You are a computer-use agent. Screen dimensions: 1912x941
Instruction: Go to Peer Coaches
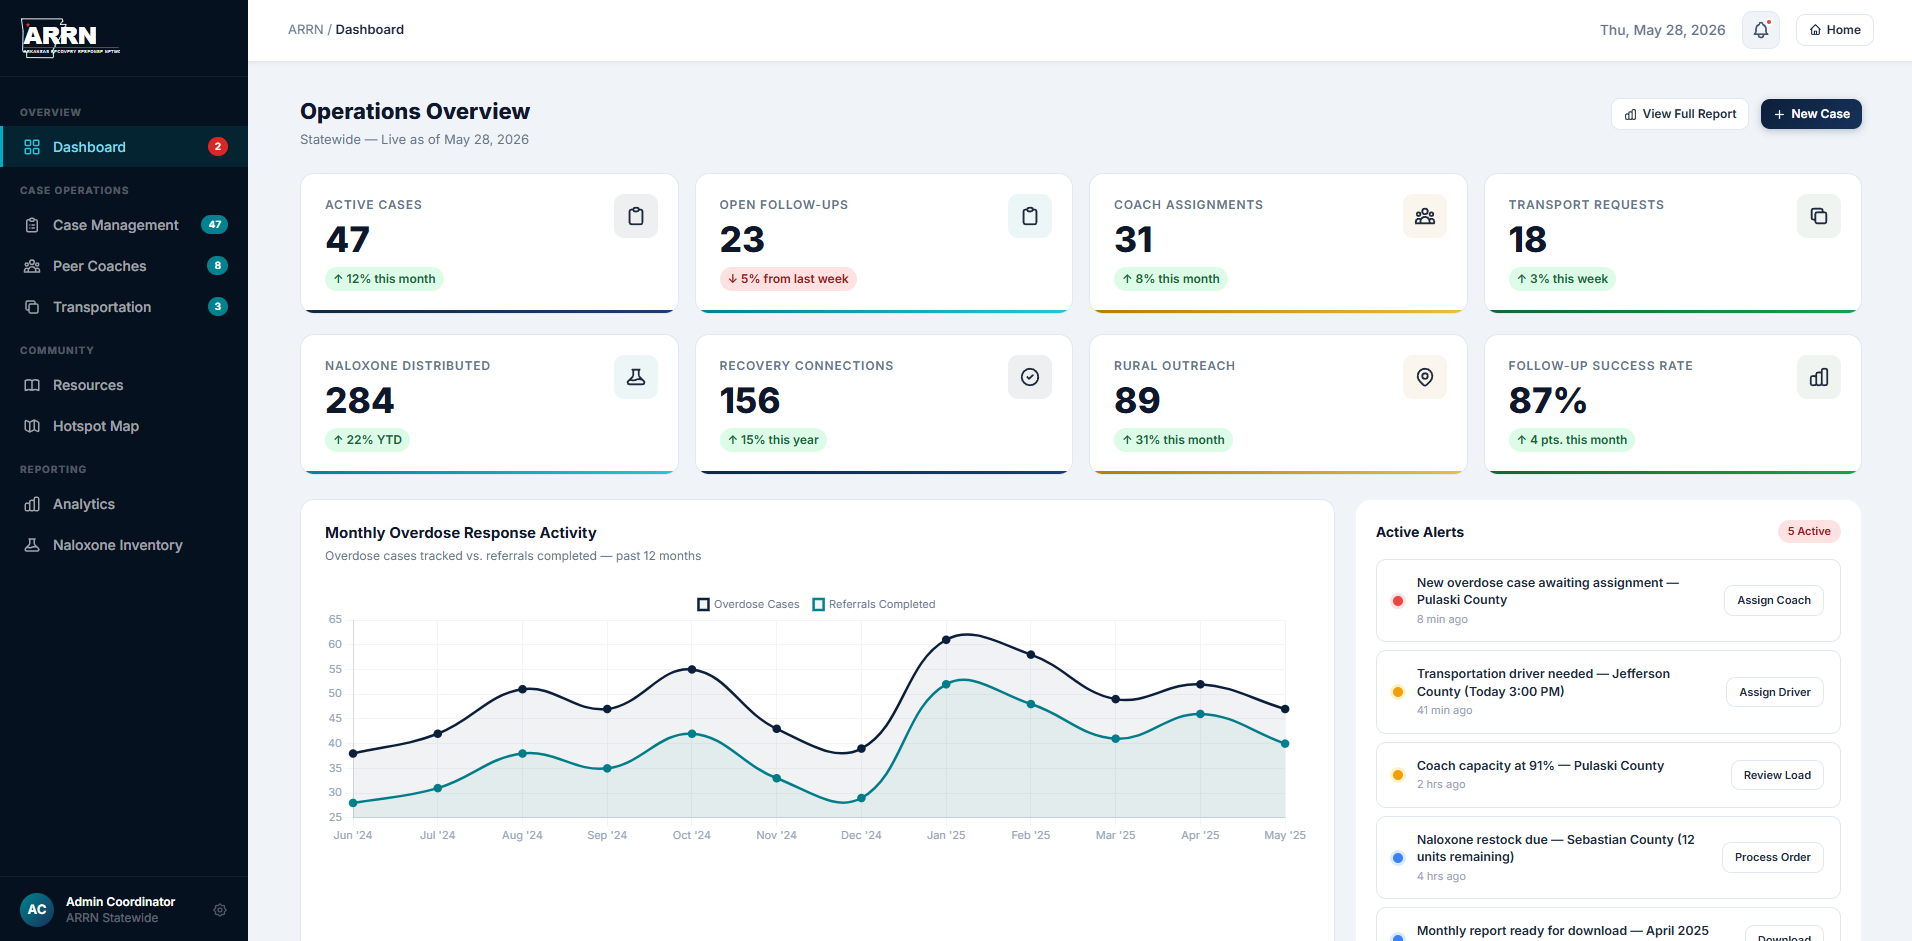pyautogui.click(x=124, y=266)
